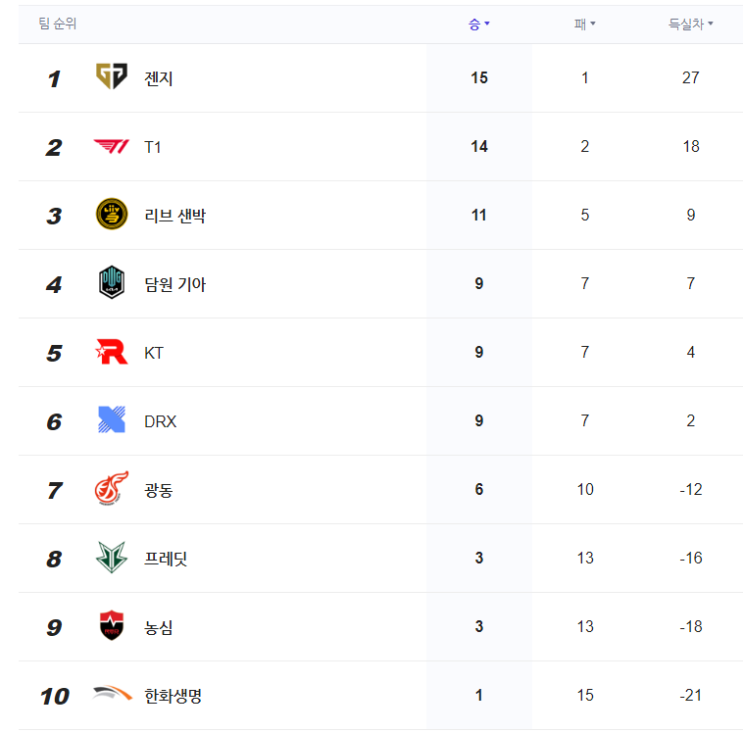
Task: Select the 담원 기아 team name
Action: click(x=175, y=285)
